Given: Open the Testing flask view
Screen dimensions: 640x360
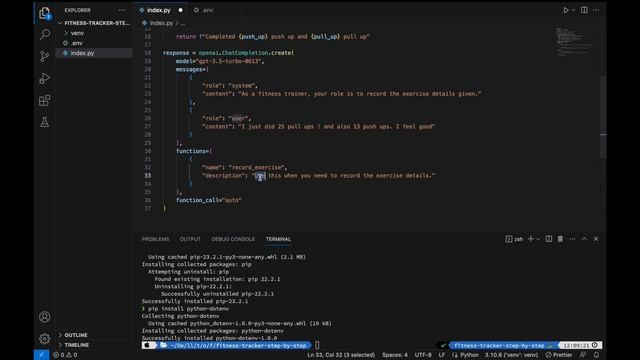Looking at the screenshot, I should (44, 122).
